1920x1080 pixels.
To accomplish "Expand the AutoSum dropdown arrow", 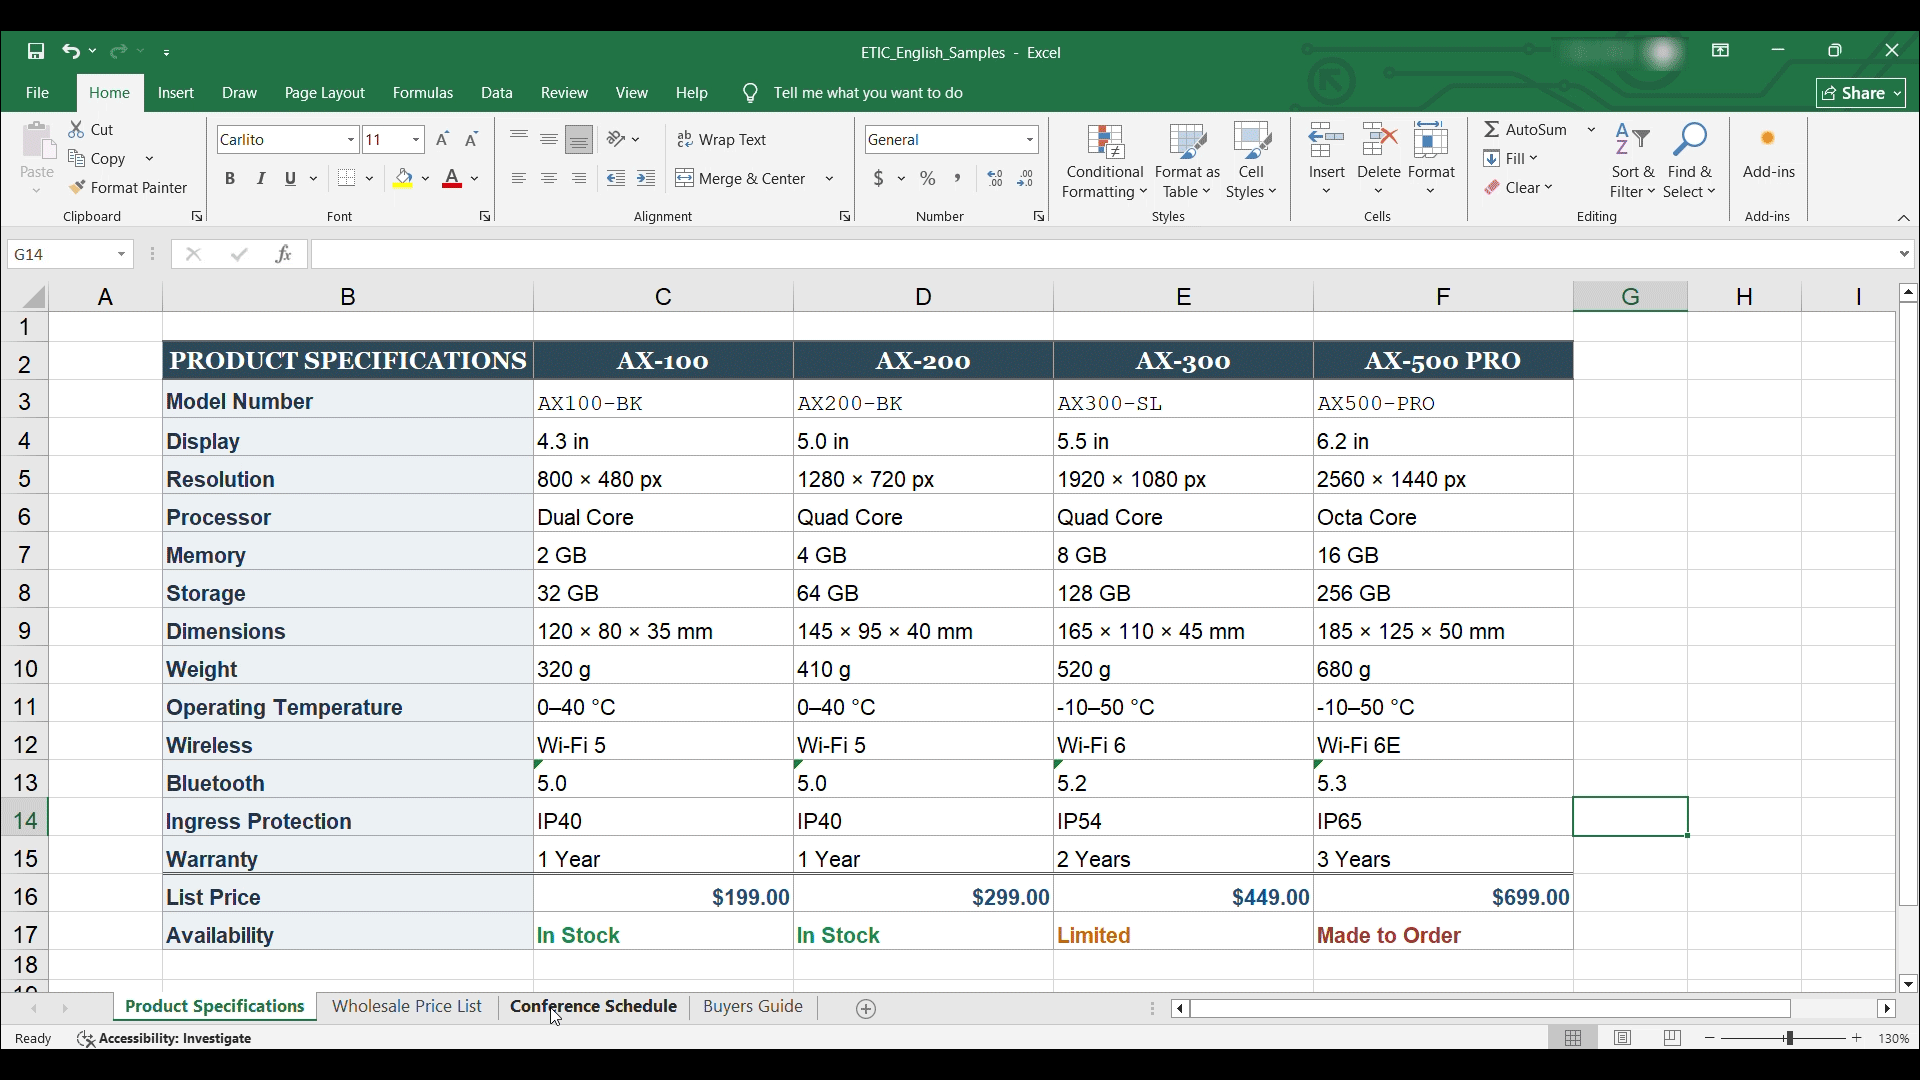I will coord(1591,130).
